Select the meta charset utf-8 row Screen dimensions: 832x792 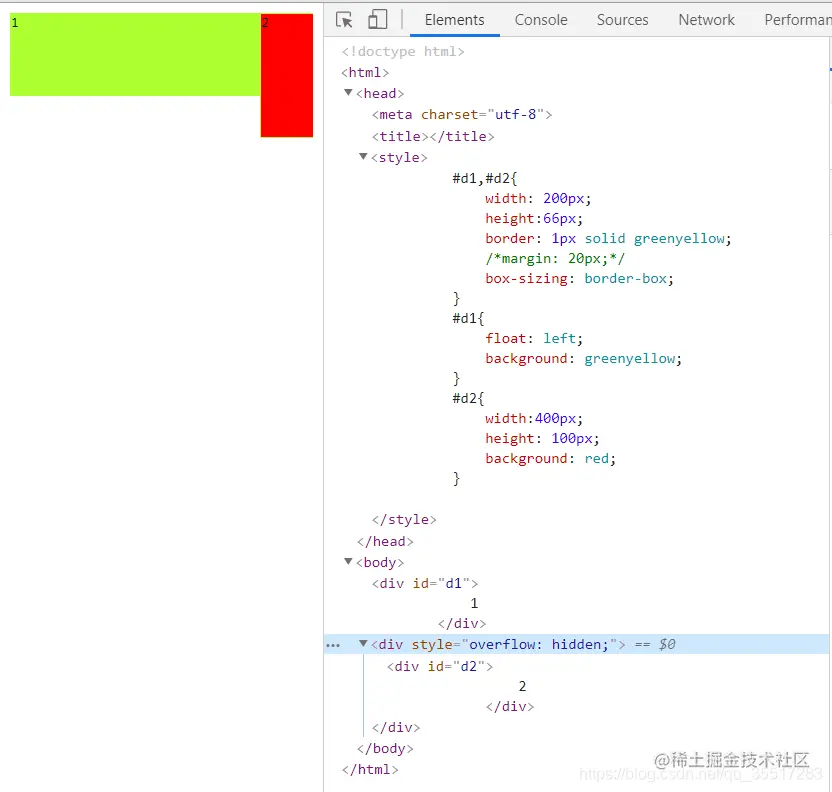pos(462,115)
